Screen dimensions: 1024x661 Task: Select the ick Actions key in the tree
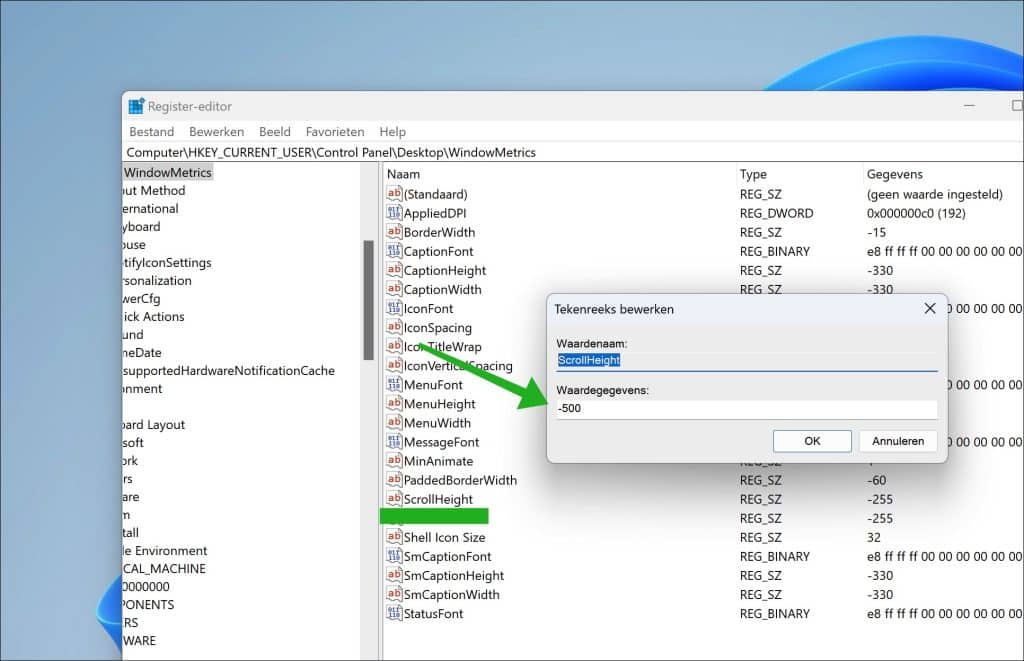click(x=153, y=317)
